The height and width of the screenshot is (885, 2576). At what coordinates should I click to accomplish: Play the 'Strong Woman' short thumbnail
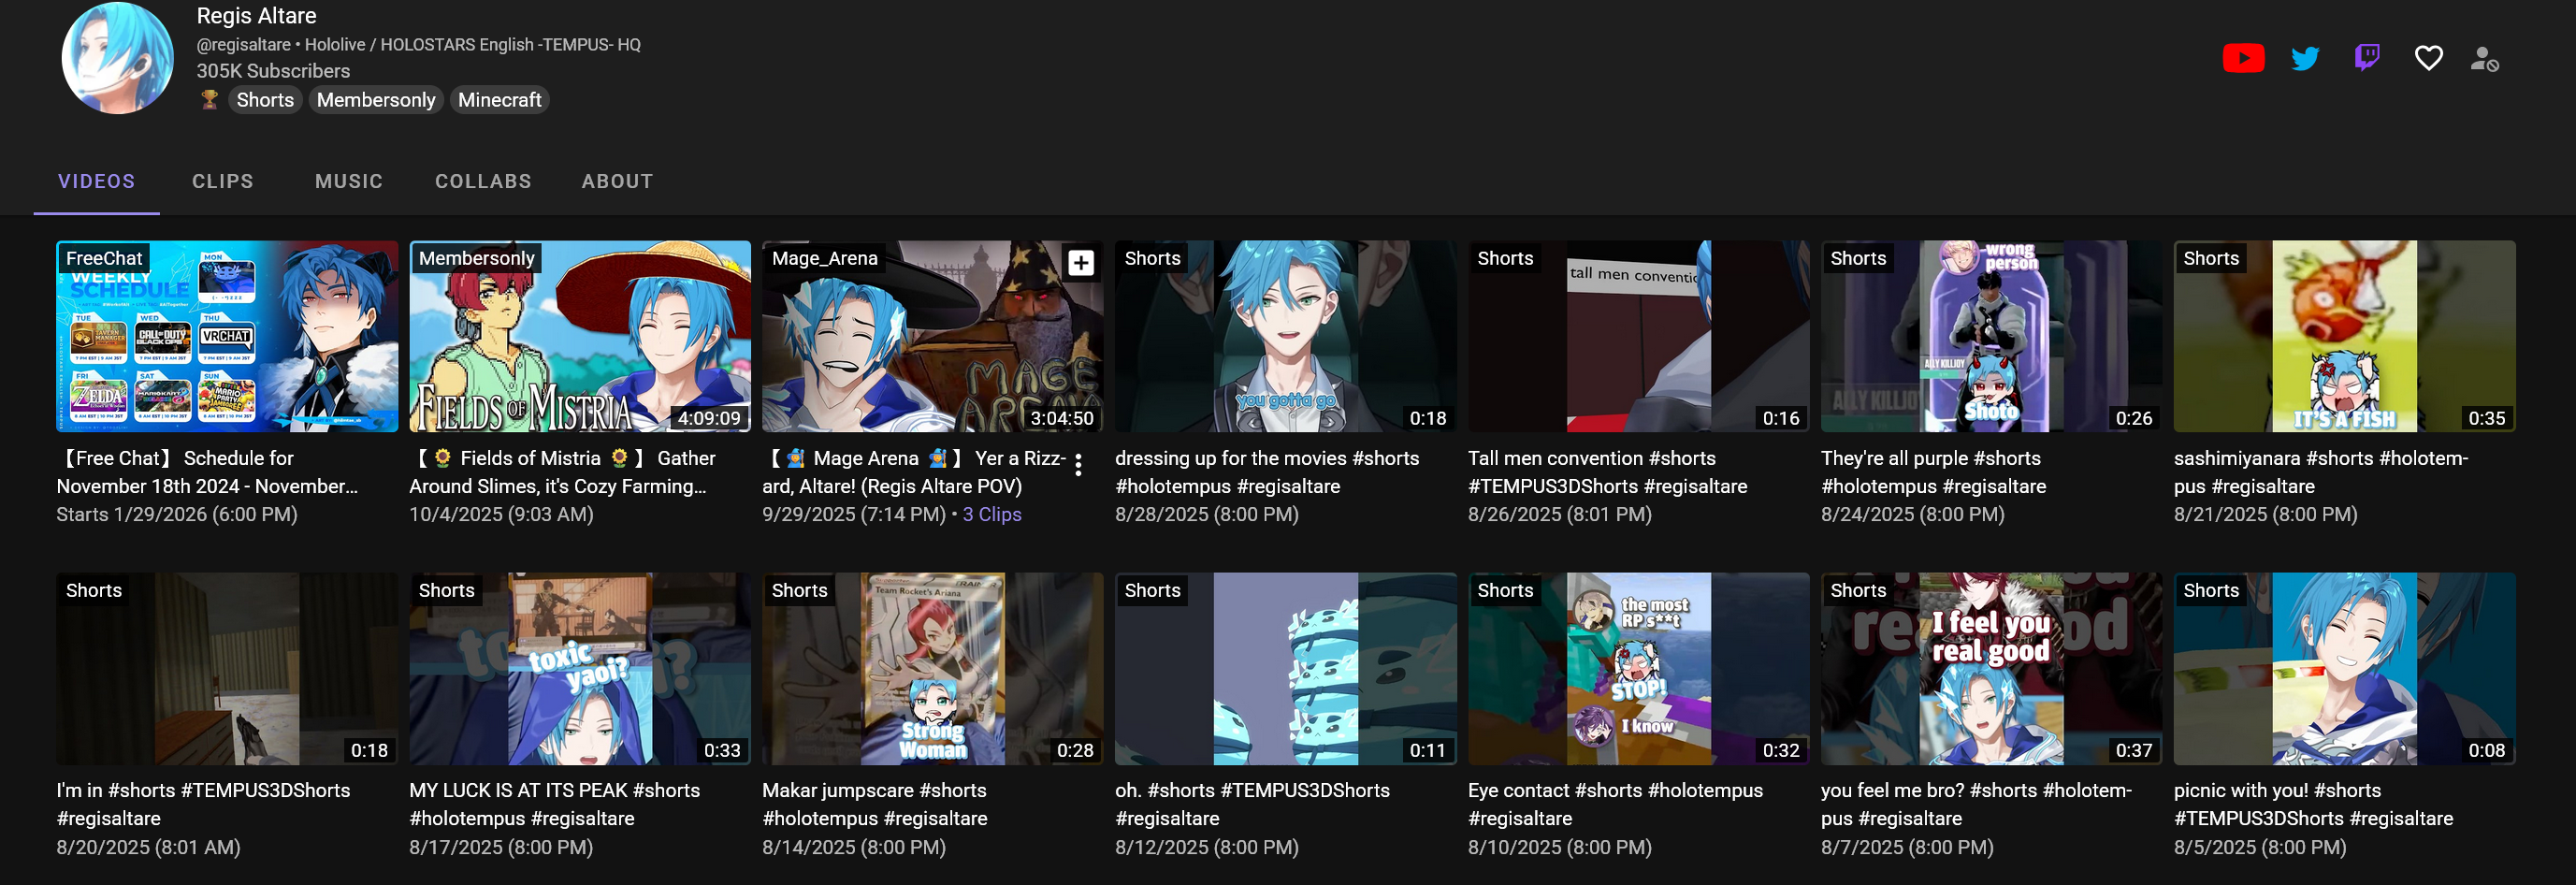coord(933,669)
